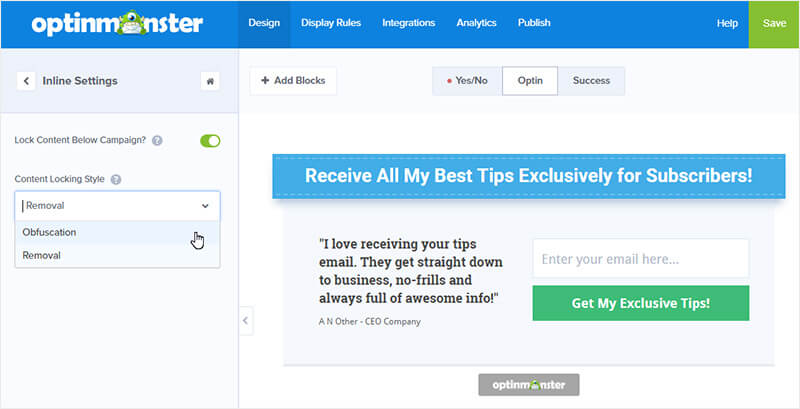The height and width of the screenshot is (409, 800).
Task: Click the Inline Settings panel title
Action: pos(80,81)
